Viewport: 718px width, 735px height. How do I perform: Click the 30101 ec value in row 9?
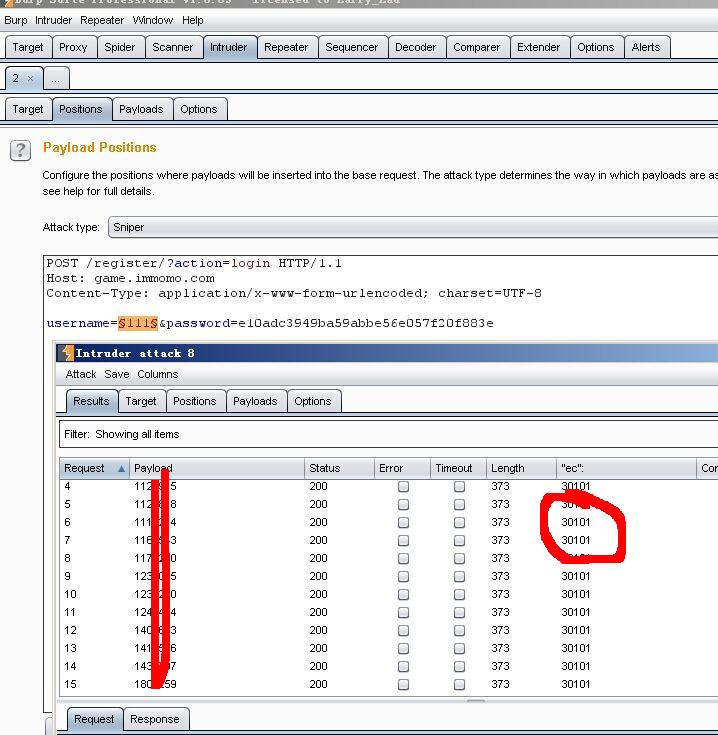(x=576, y=577)
